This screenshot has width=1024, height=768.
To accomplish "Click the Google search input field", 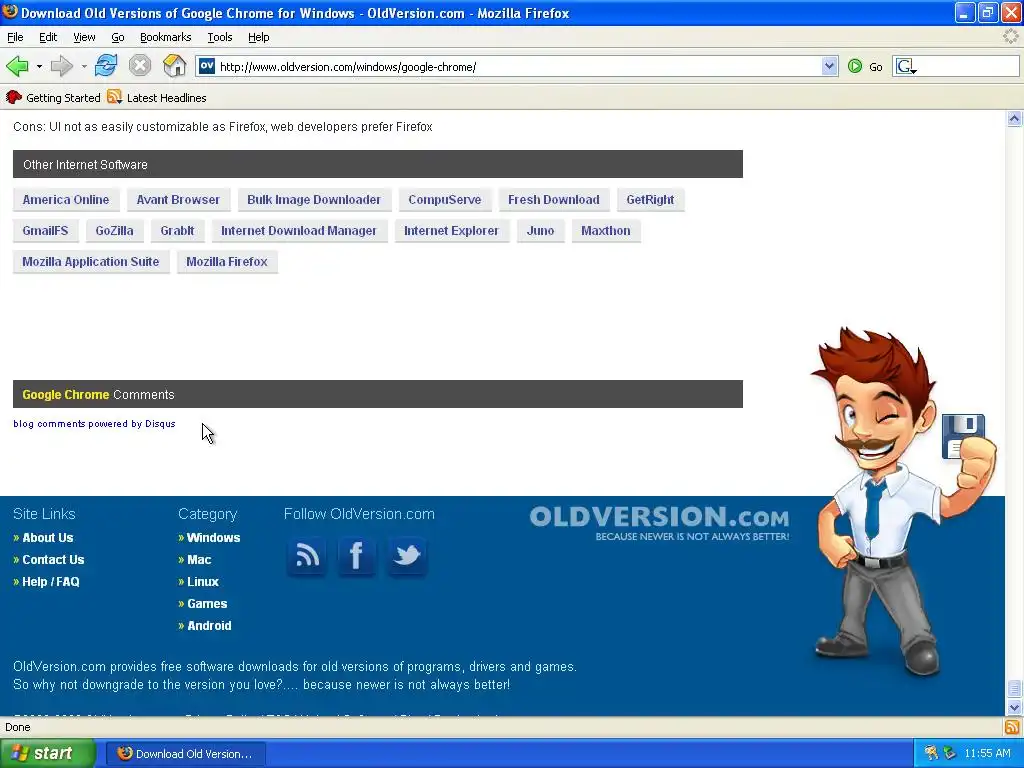I will tap(968, 66).
